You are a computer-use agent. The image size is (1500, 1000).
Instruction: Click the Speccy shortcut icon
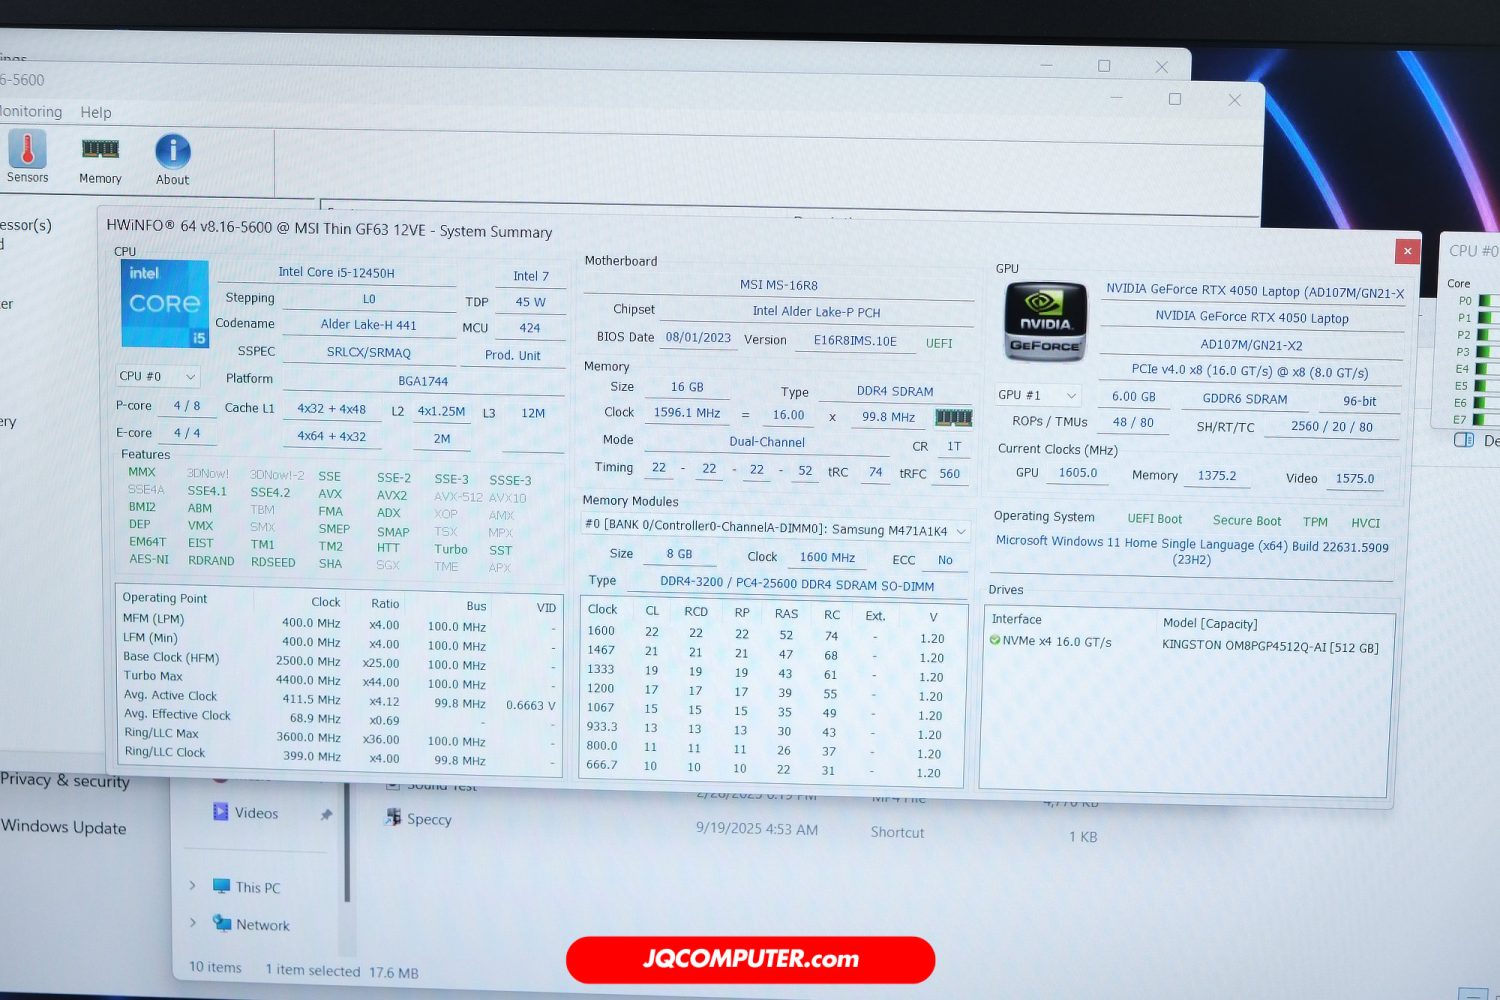tap(393, 817)
